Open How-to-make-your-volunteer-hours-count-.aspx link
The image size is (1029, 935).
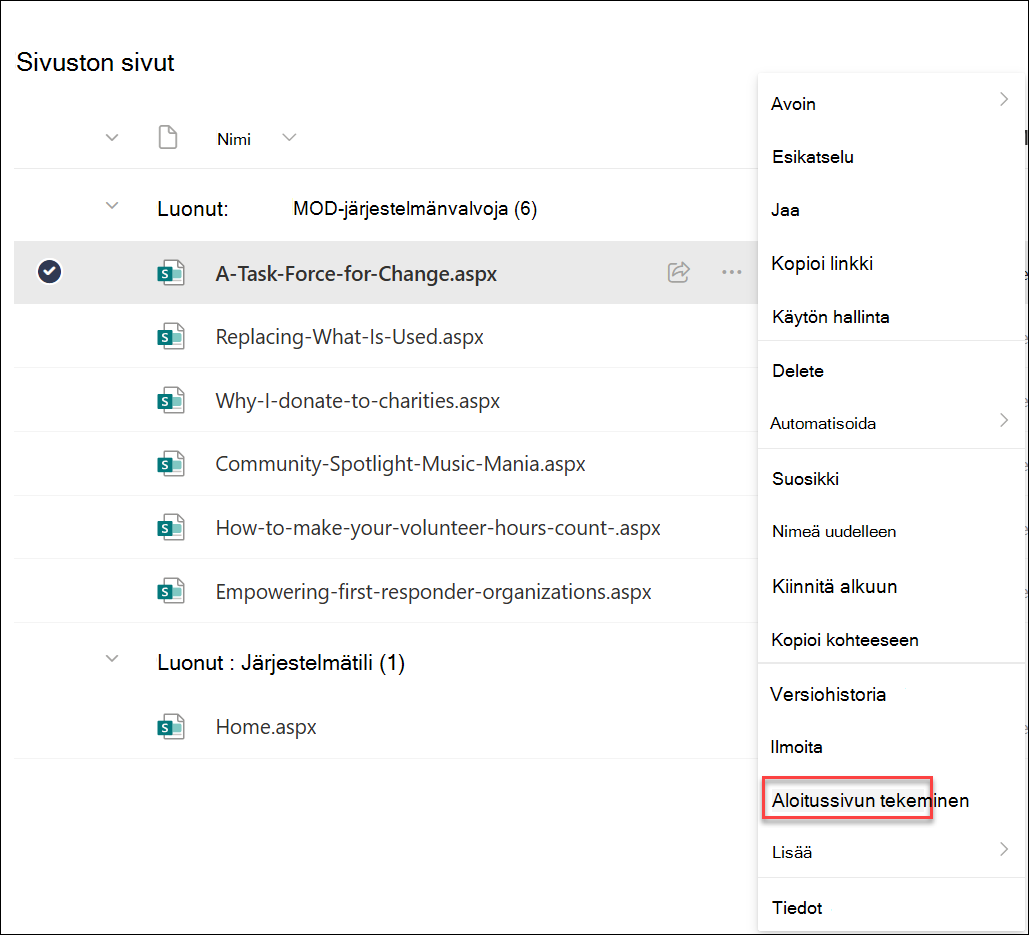[438, 528]
